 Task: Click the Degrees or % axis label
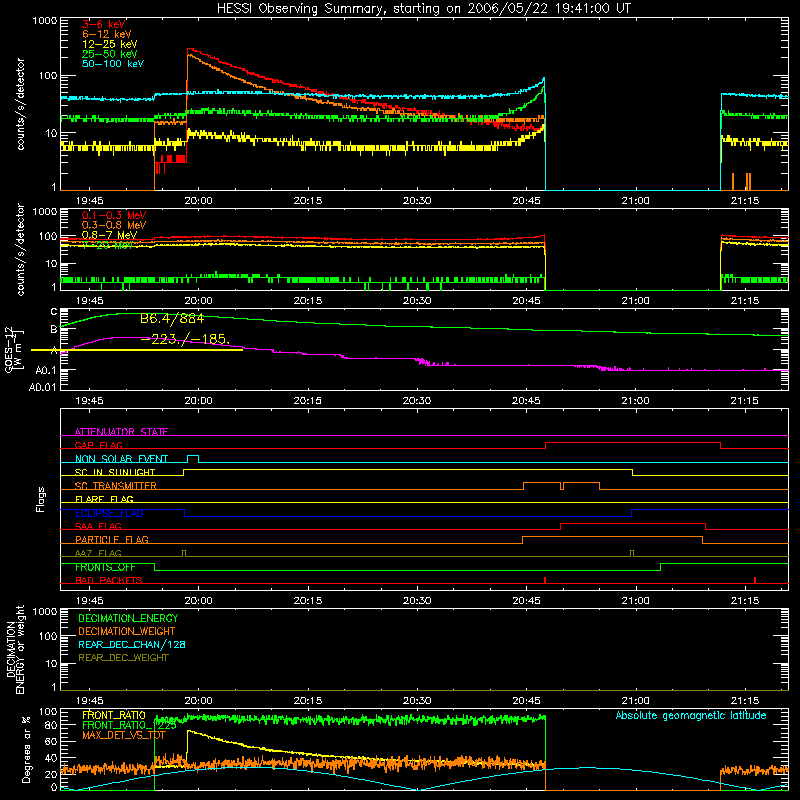pyautogui.click(x=26, y=749)
